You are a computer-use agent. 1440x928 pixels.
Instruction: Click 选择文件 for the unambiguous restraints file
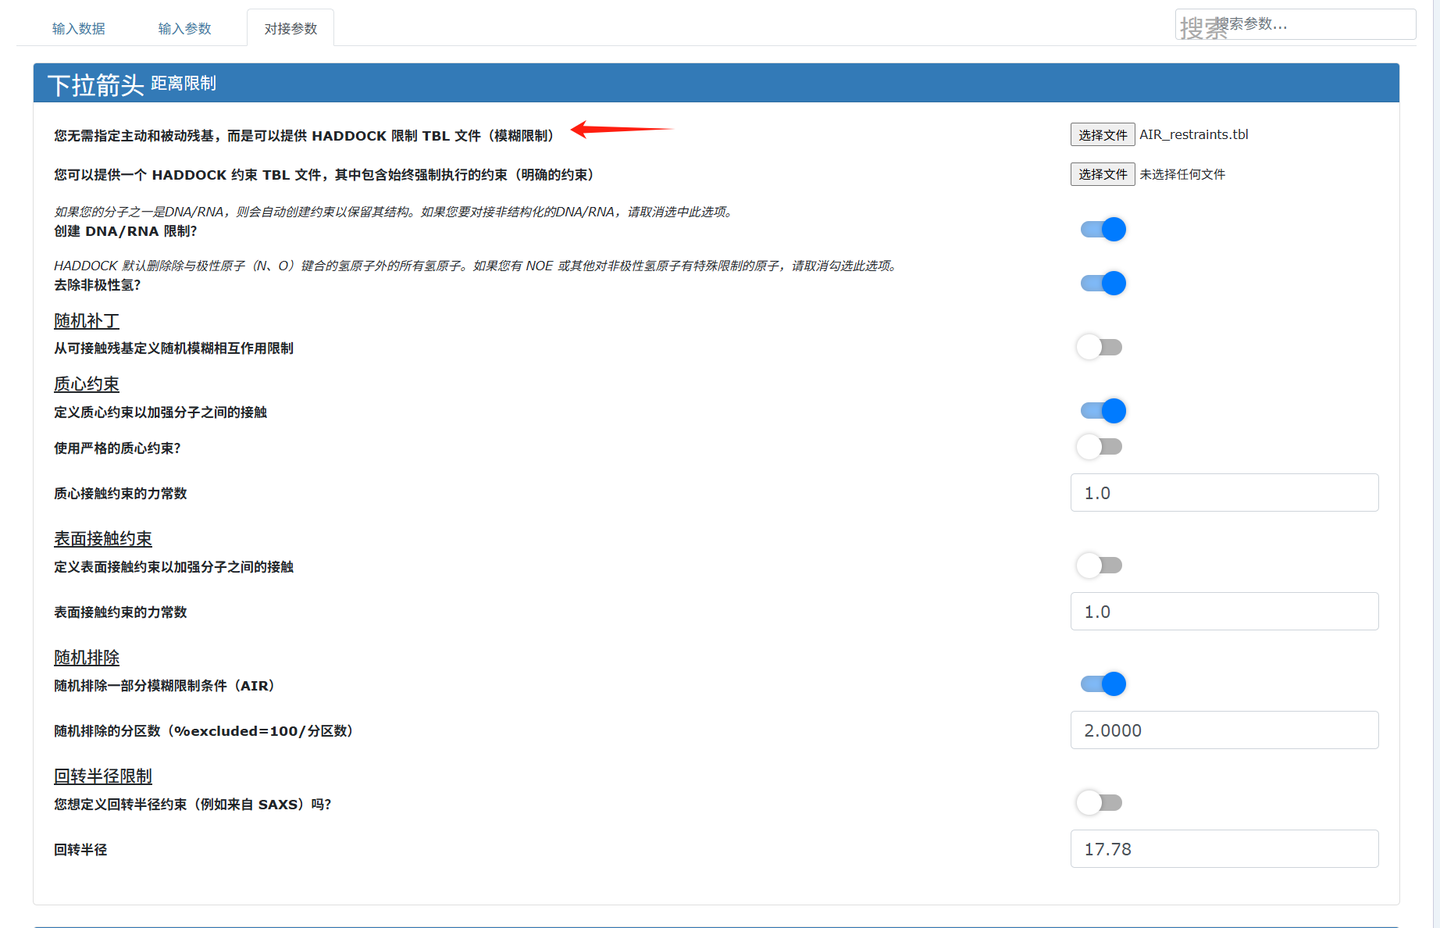[x=1102, y=173]
